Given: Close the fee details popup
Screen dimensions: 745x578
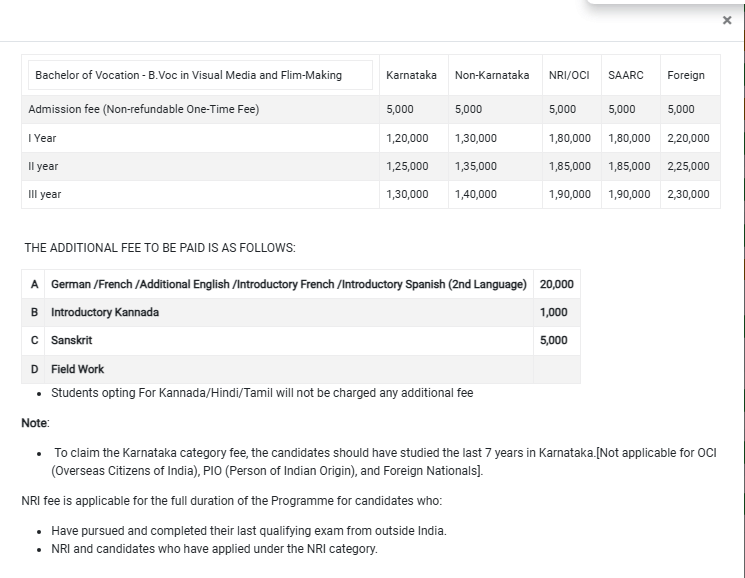Looking at the screenshot, I should 727,20.
